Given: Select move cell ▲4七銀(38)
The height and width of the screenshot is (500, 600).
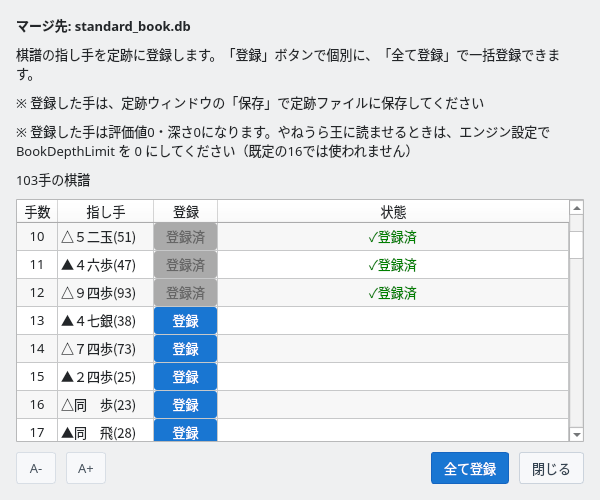Looking at the screenshot, I should pyautogui.click(x=106, y=321).
